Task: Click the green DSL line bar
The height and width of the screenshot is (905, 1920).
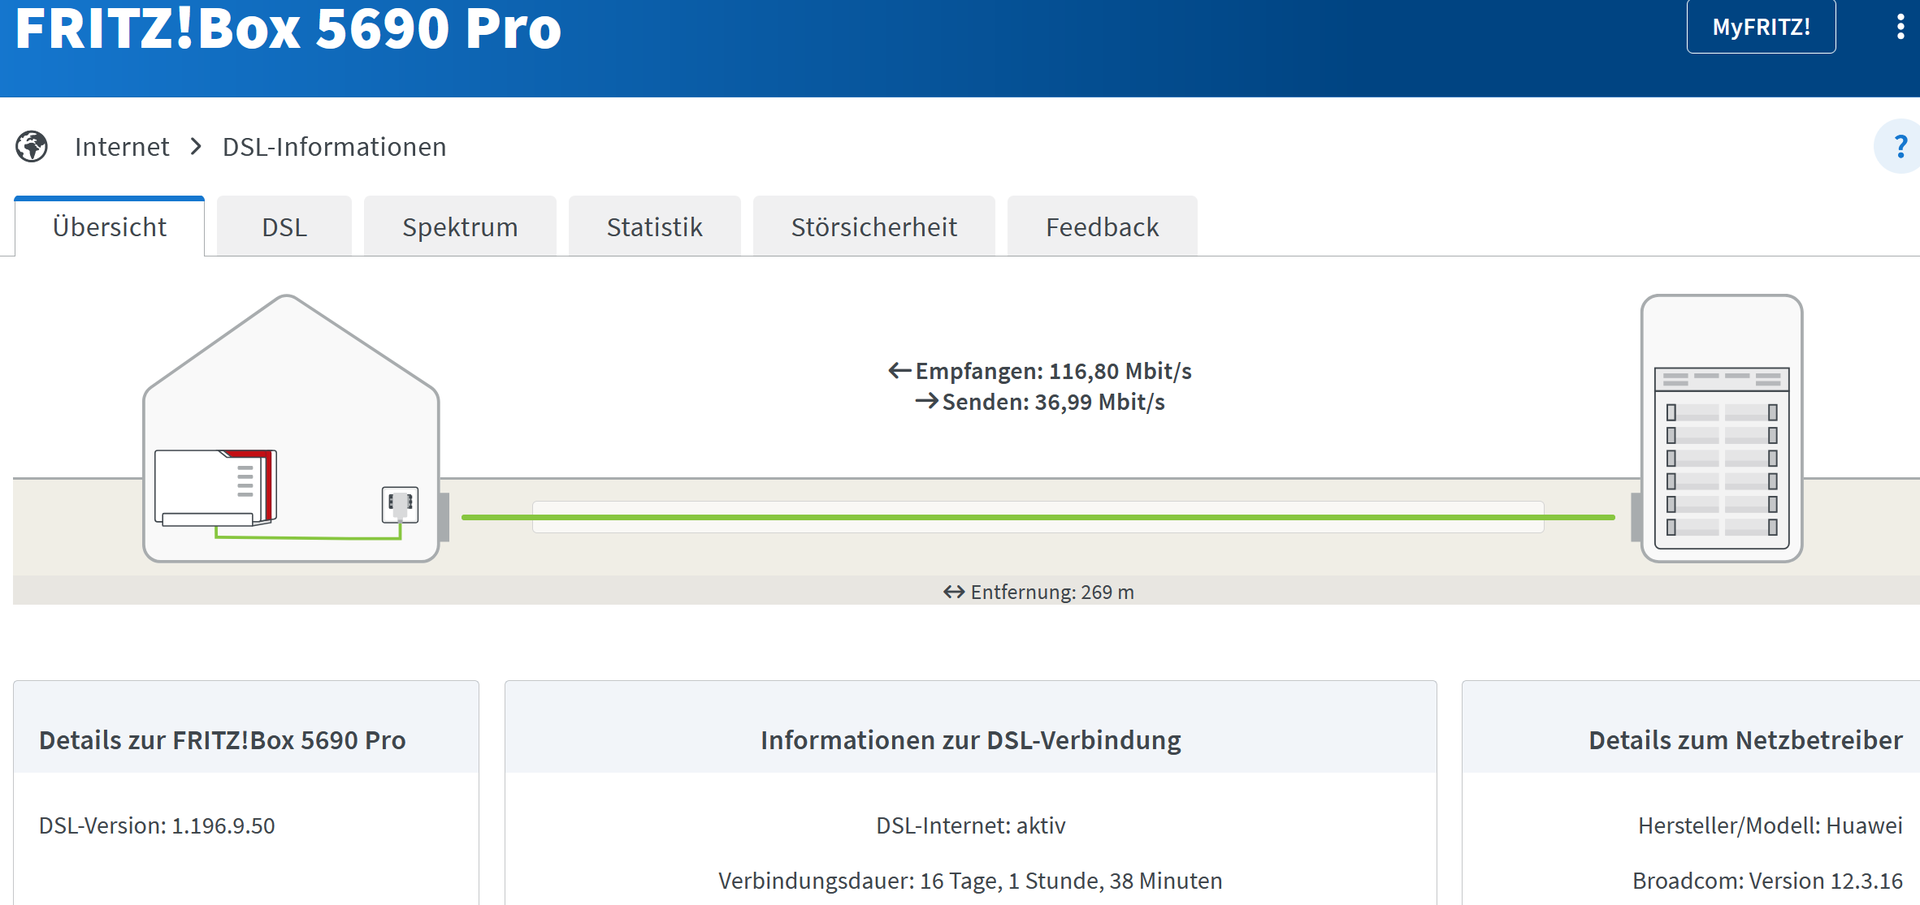Action: click(1037, 517)
